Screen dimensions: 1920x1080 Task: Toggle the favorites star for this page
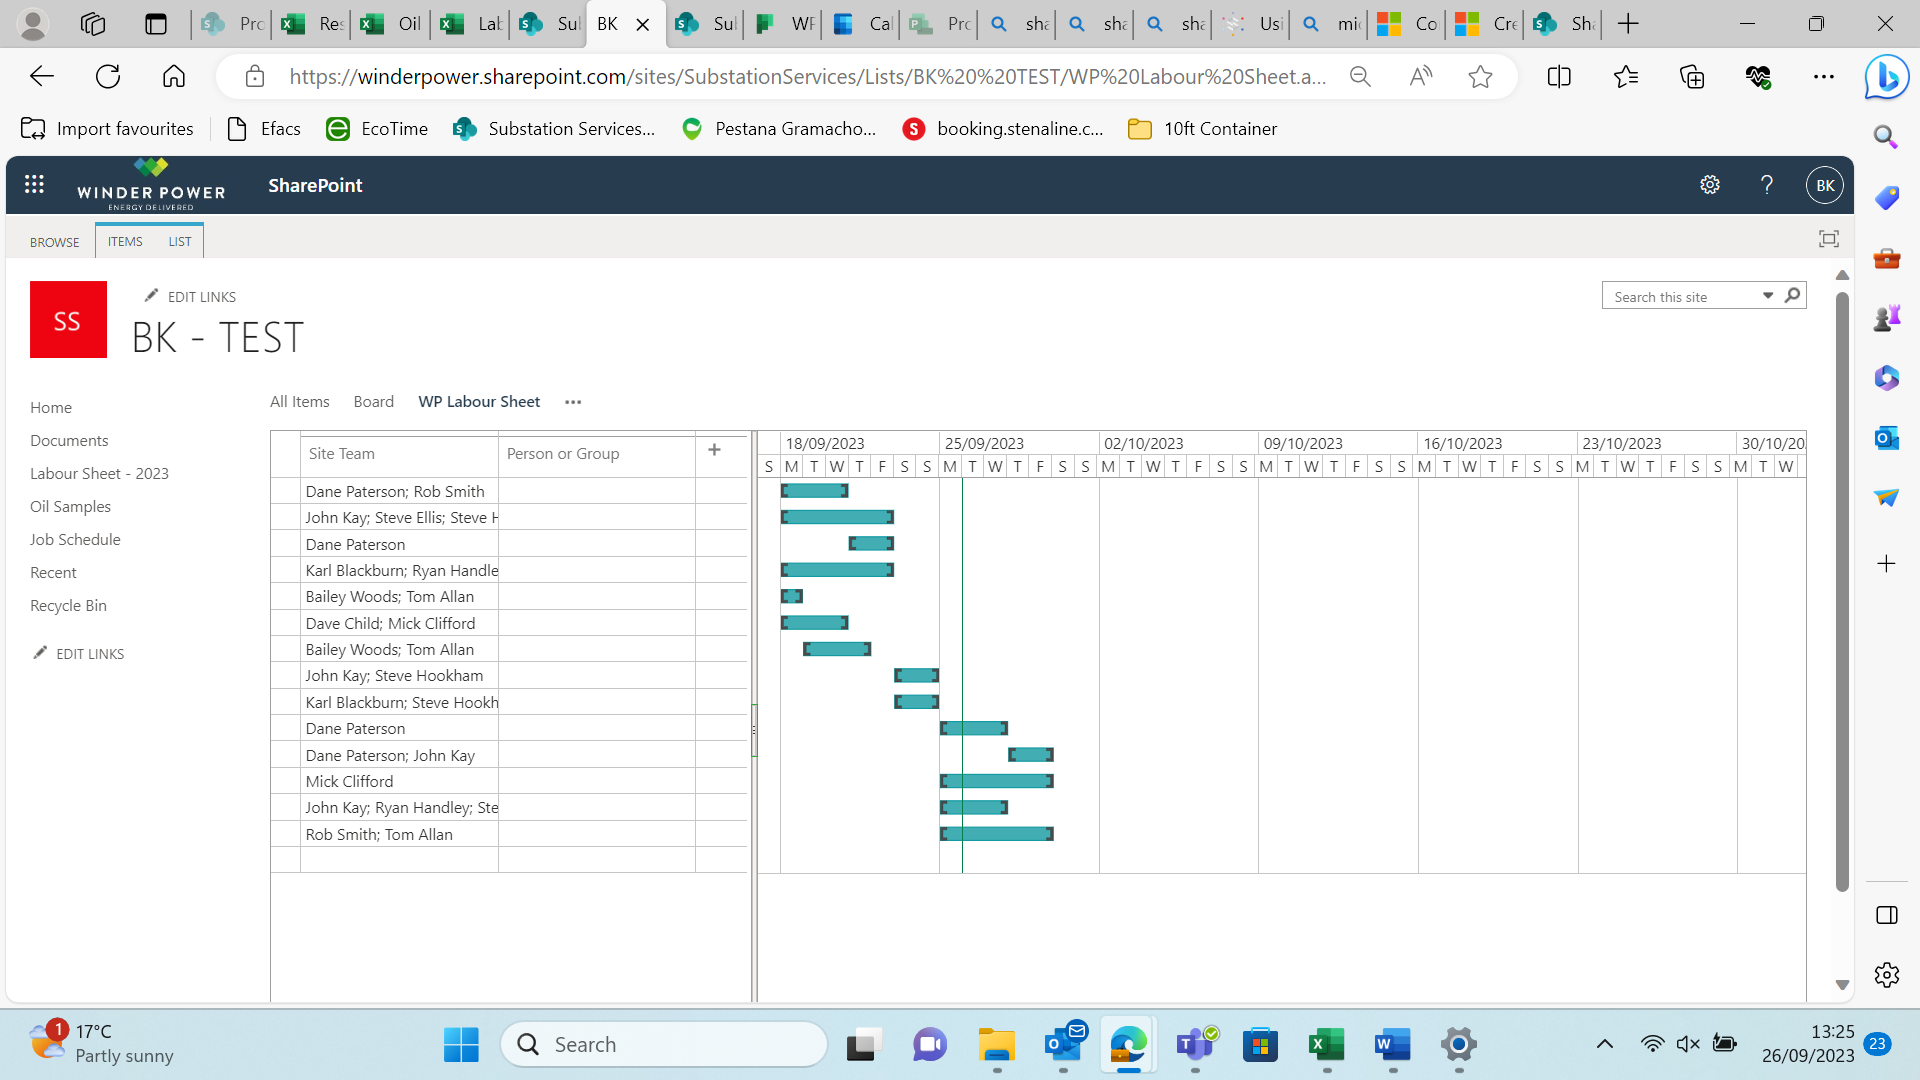1480,76
